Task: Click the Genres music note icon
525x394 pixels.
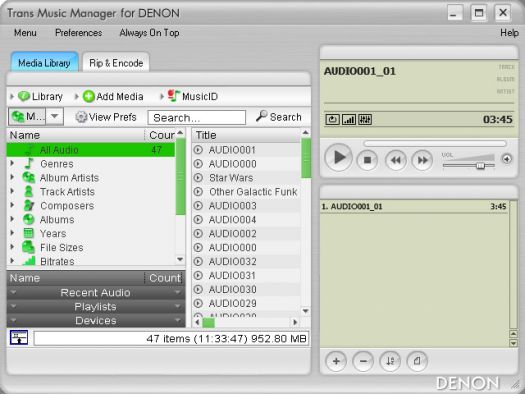Action: coord(29,164)
